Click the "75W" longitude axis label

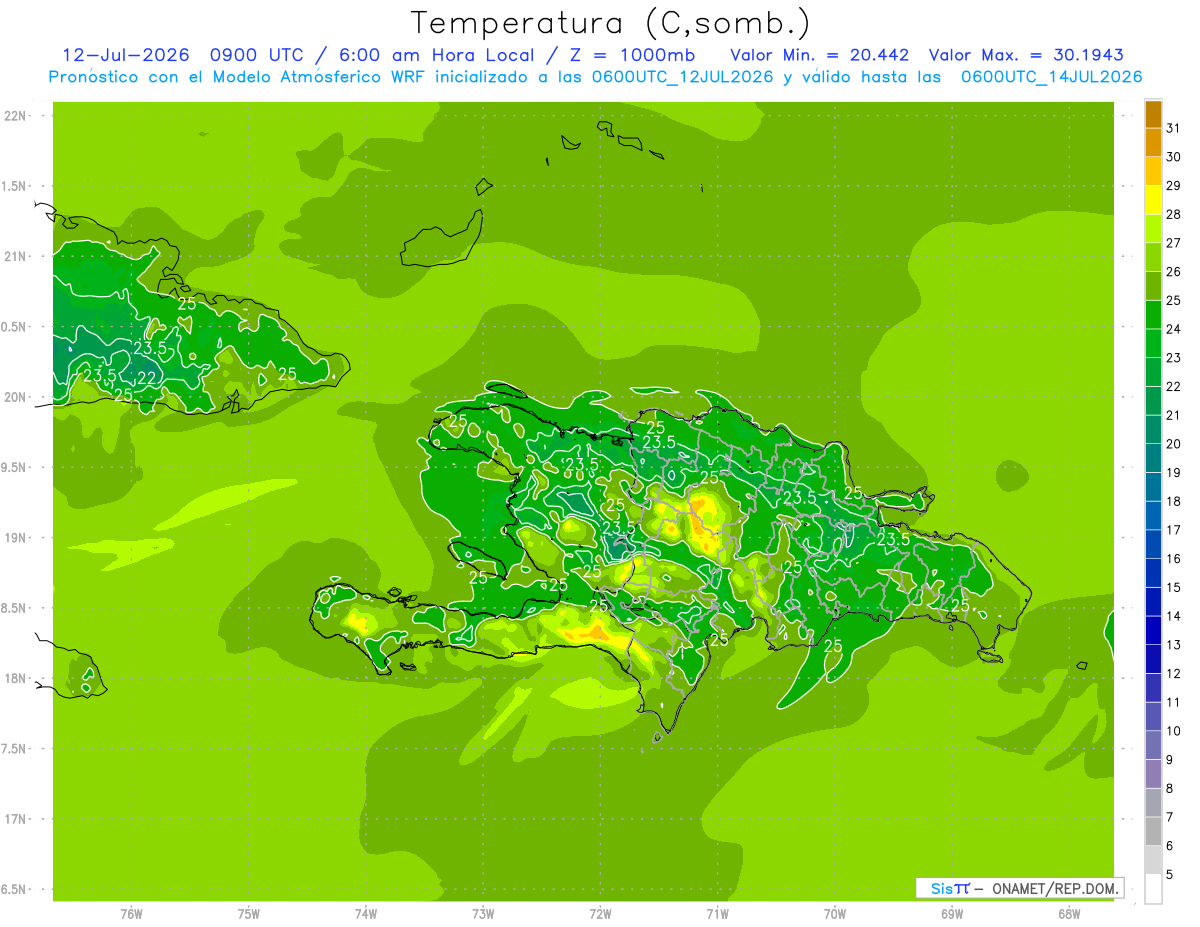pyautogui.click(x=249, y=914)
